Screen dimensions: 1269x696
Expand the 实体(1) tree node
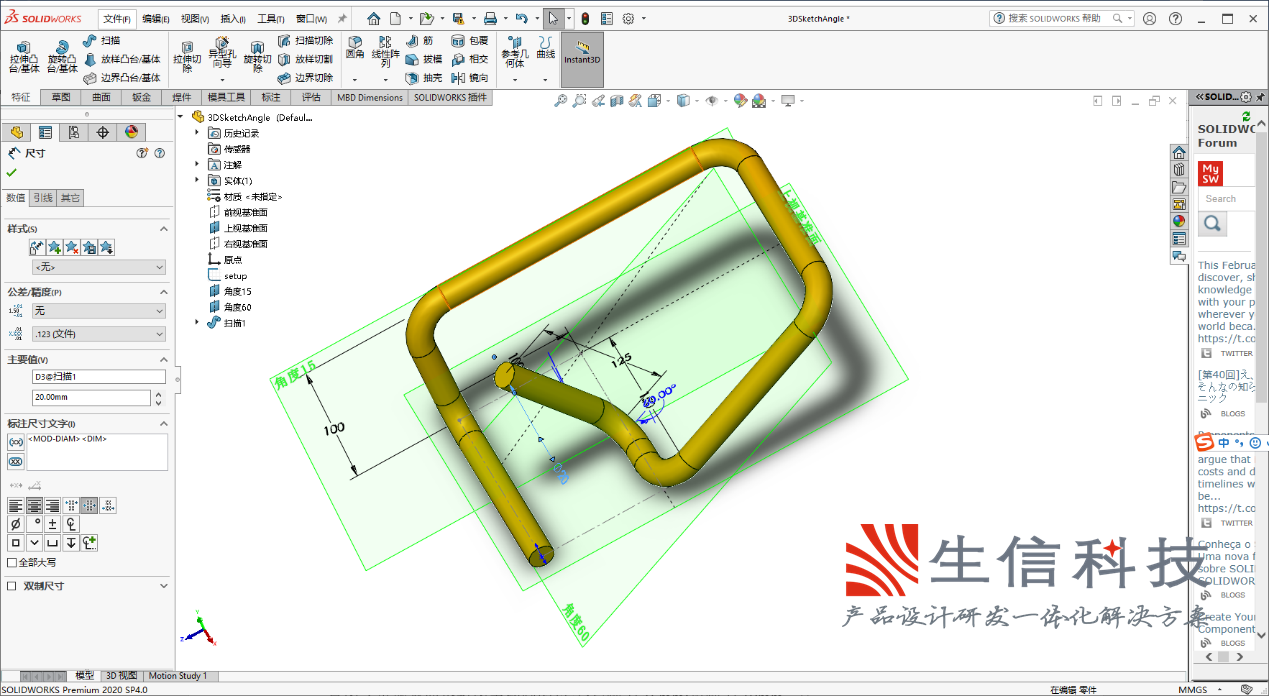[x=197, y=181]
